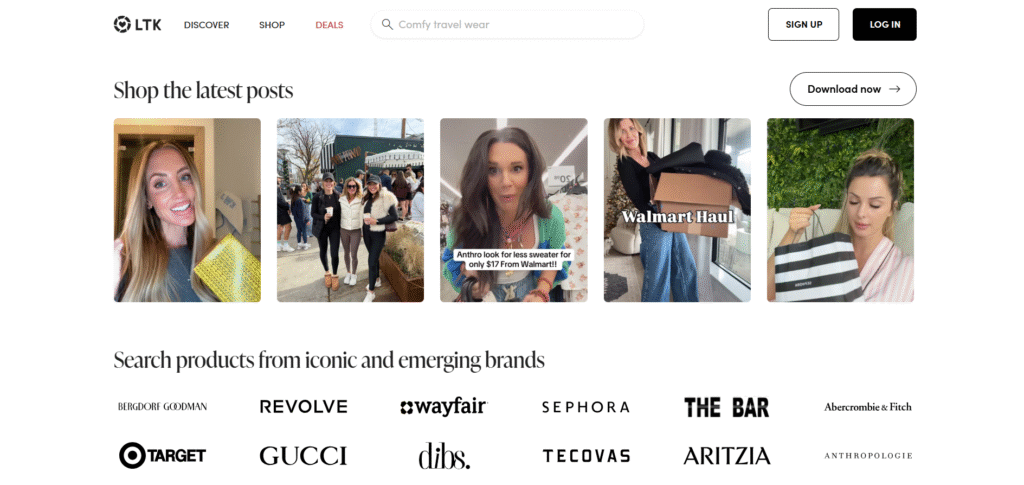The image size is (1024, 485).
Task: Select the Wayfair brand logo
Action: pyautogui.click(x=444, y=407)
